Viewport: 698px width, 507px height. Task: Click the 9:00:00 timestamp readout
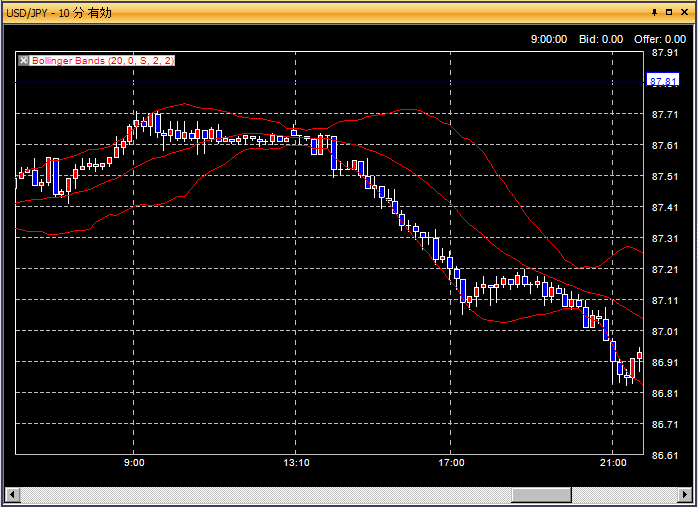point(548,39)
